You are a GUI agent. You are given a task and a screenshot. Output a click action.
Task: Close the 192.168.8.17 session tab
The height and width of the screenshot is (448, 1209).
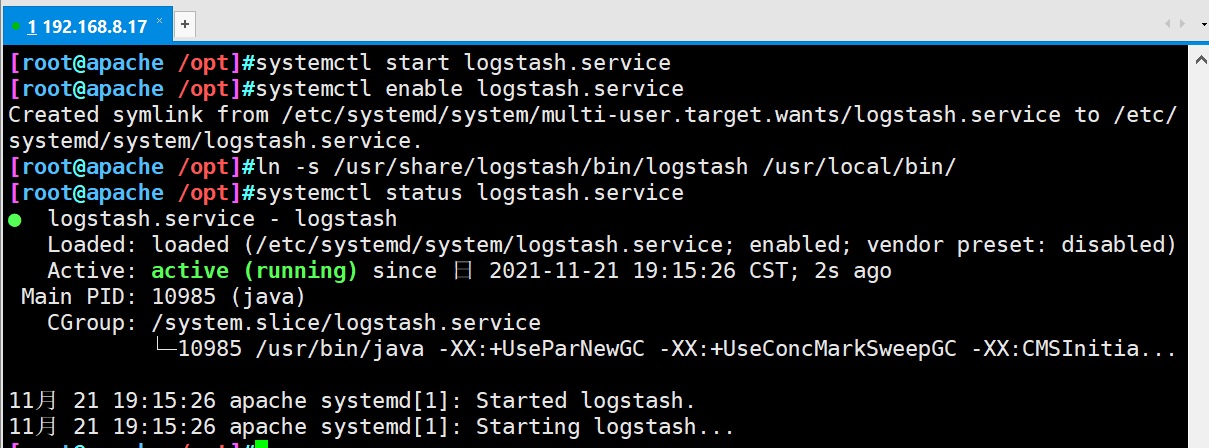pos(160,20)
